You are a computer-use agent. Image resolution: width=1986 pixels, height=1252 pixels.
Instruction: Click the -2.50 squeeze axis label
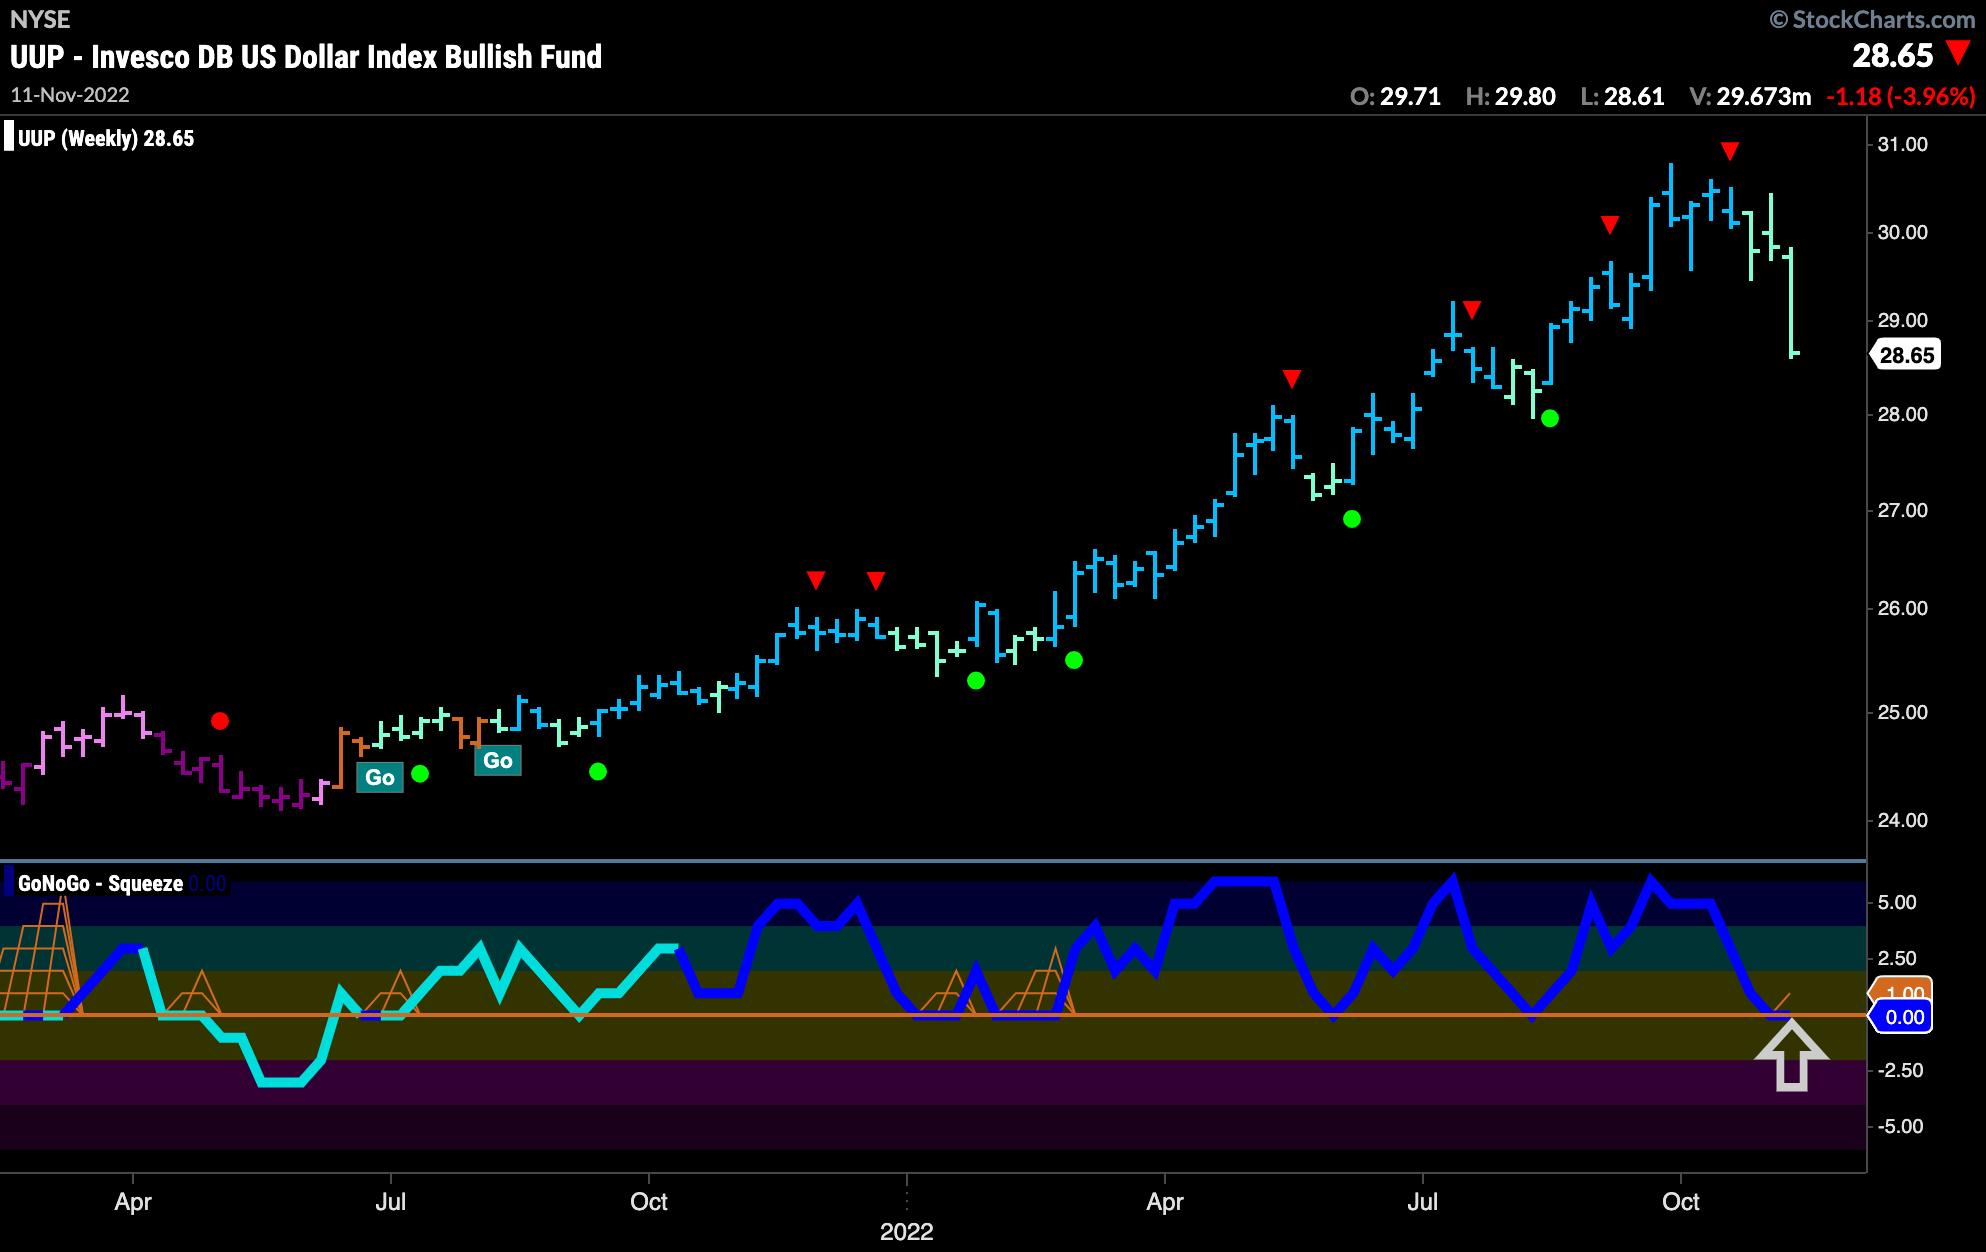1900,1070
